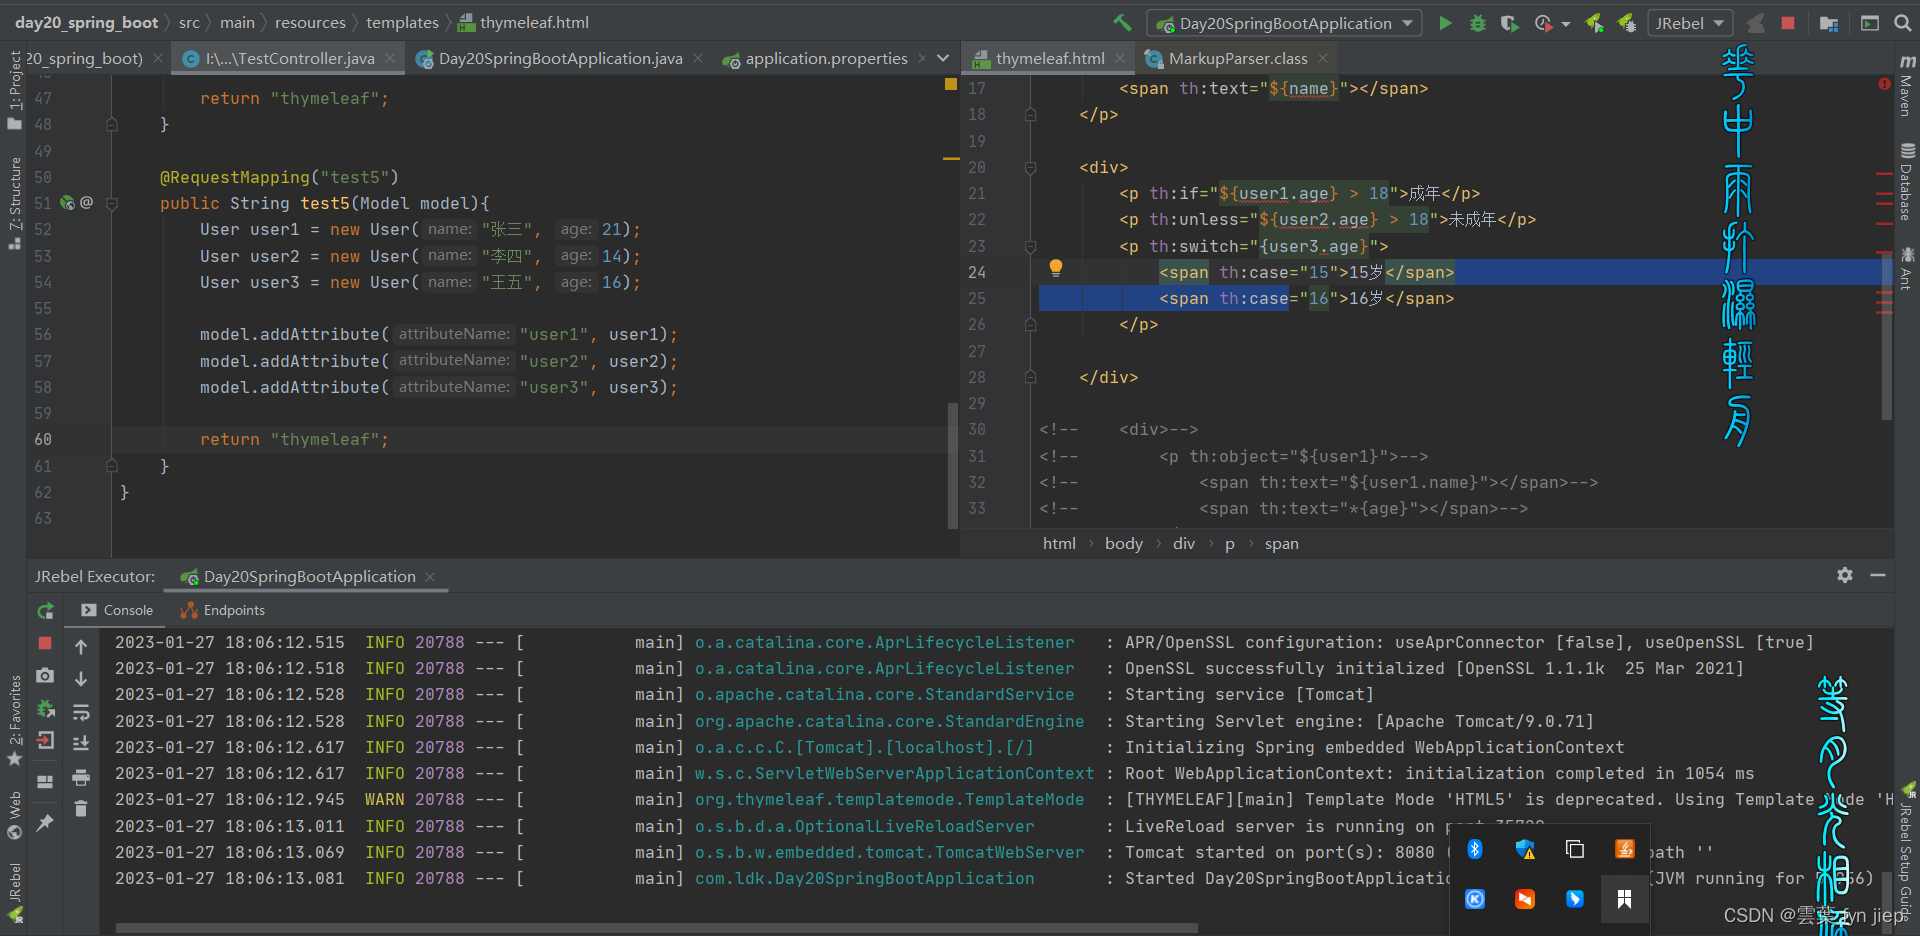Click the intention lightbulb on line 24
This screenshot has width=1920, height=936.
click(x=1055, y=268)
